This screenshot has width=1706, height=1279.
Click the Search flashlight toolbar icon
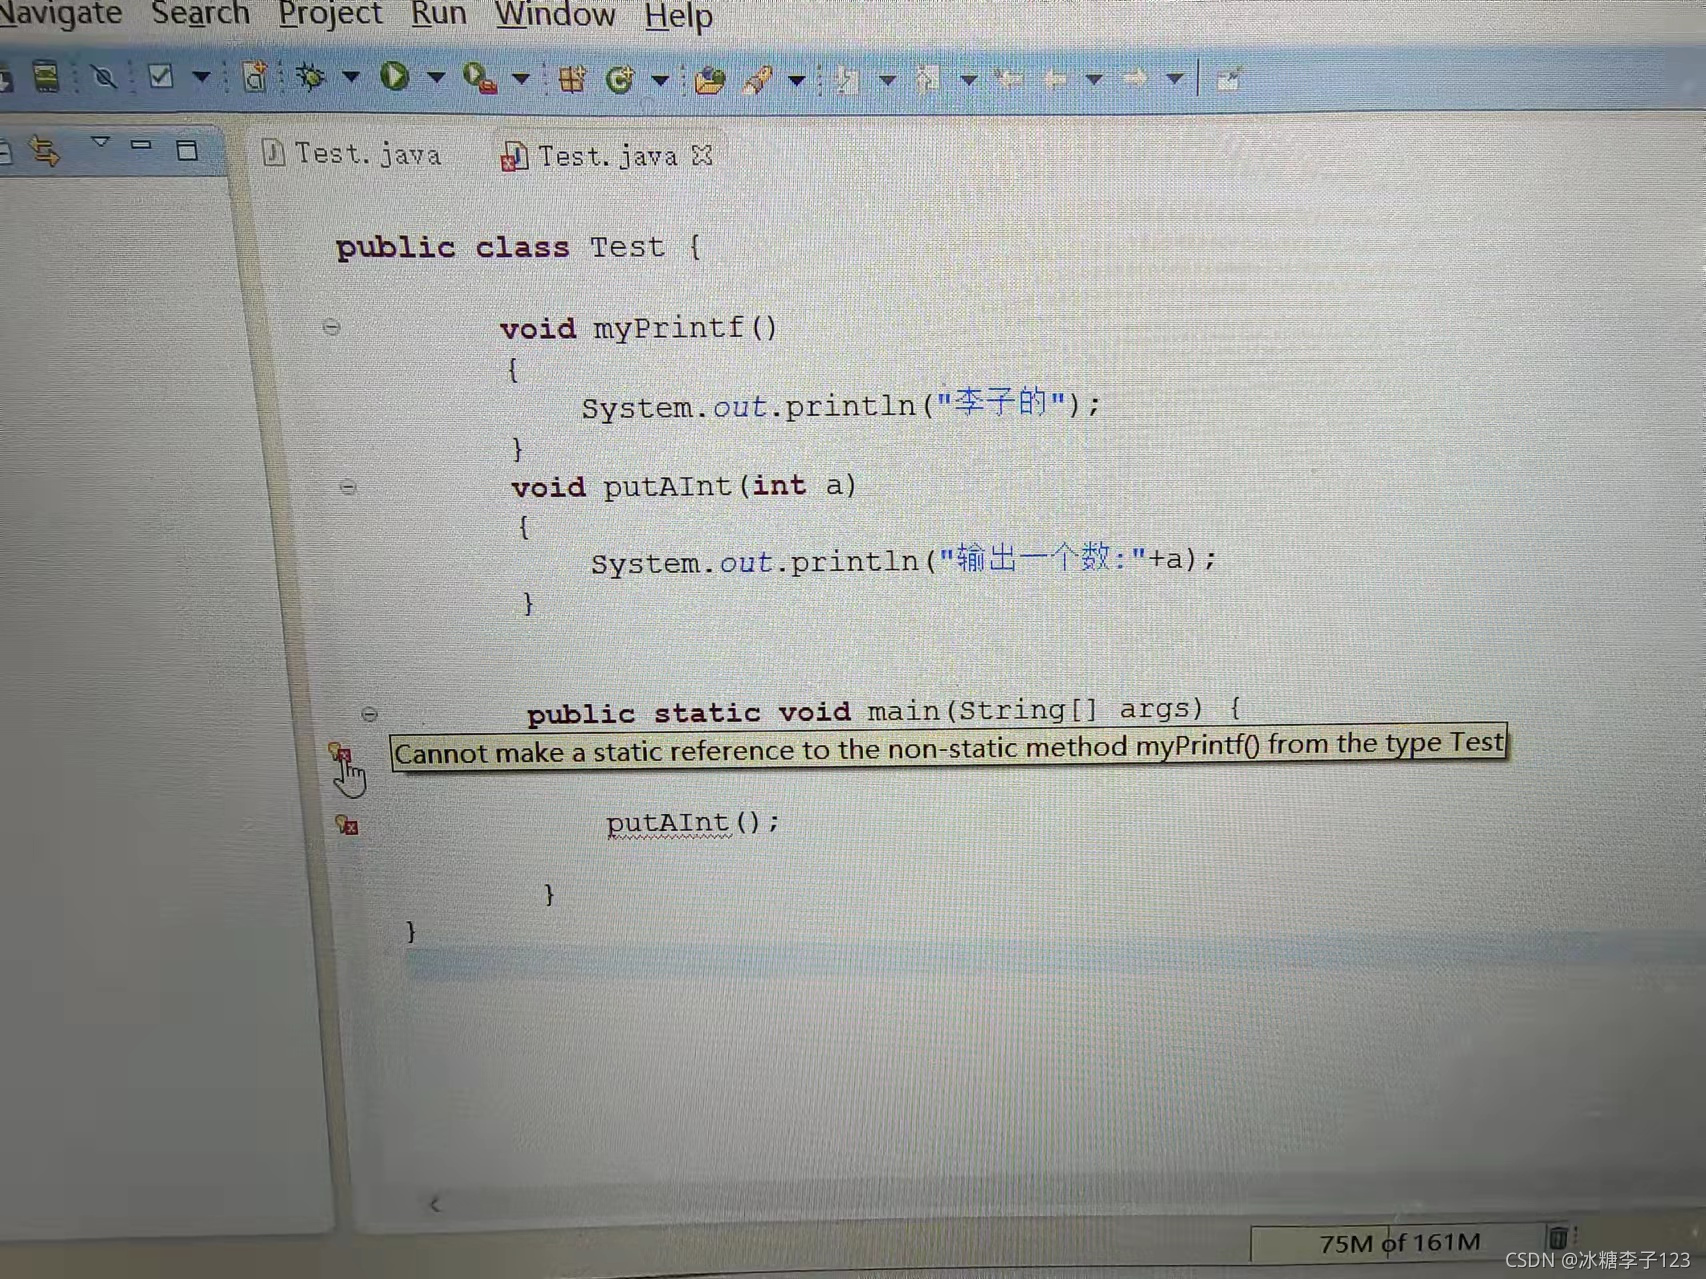[757, 80]
